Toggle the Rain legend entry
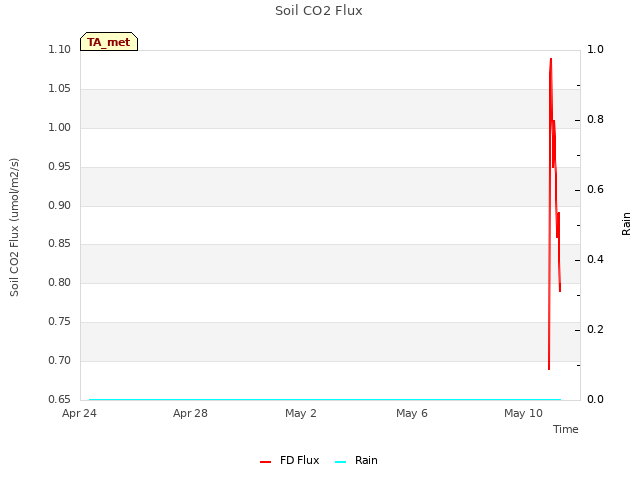The height and width of the screenshot is (480, 640). [x=356, y=460]
